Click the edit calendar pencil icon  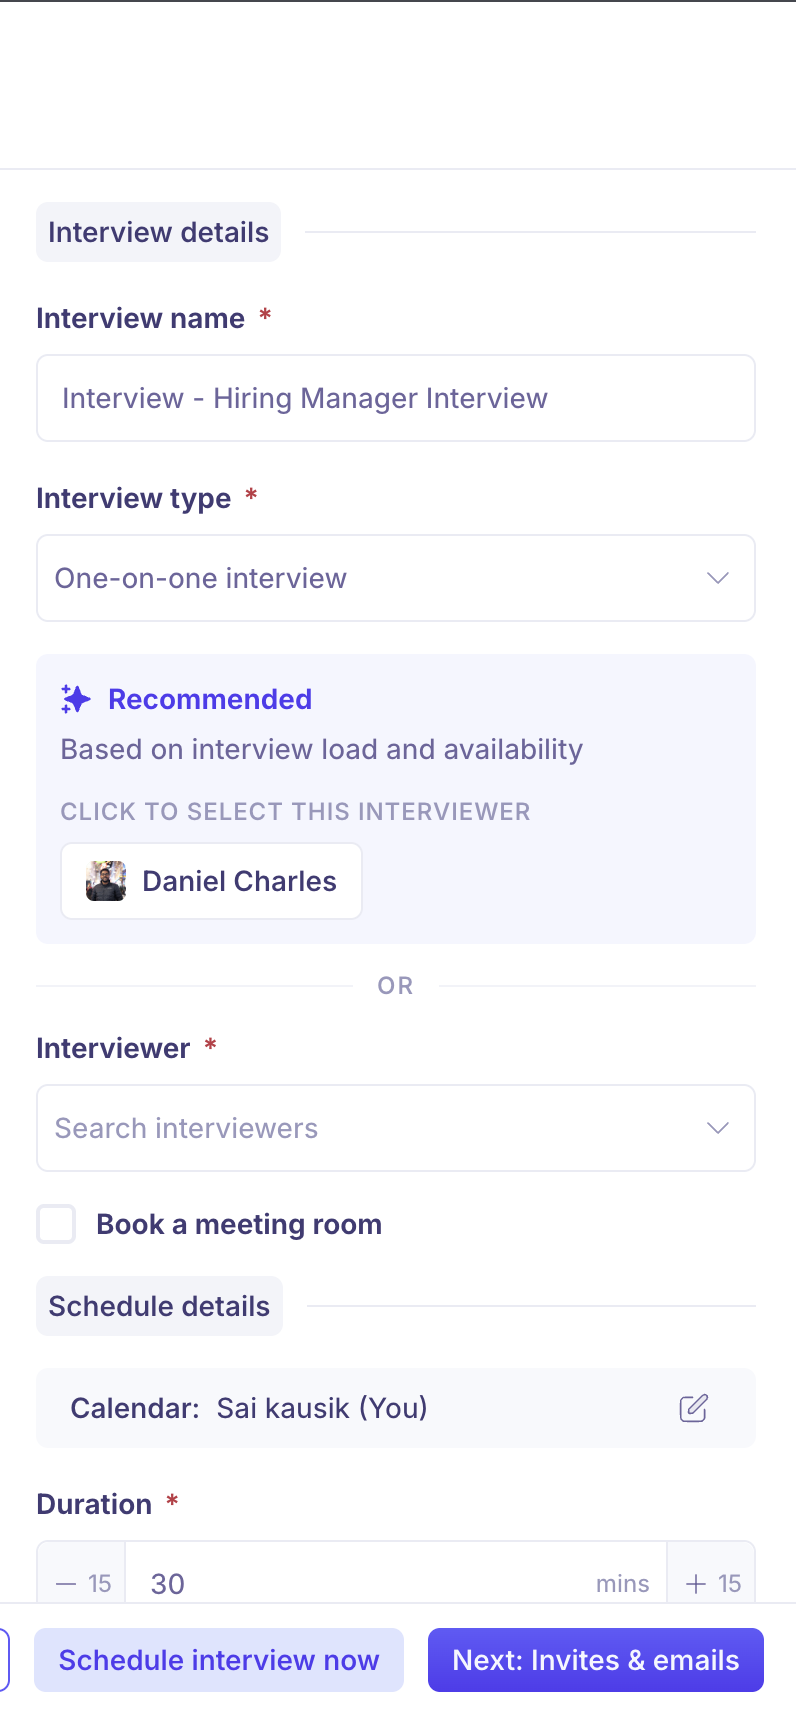pos(693,1408)
